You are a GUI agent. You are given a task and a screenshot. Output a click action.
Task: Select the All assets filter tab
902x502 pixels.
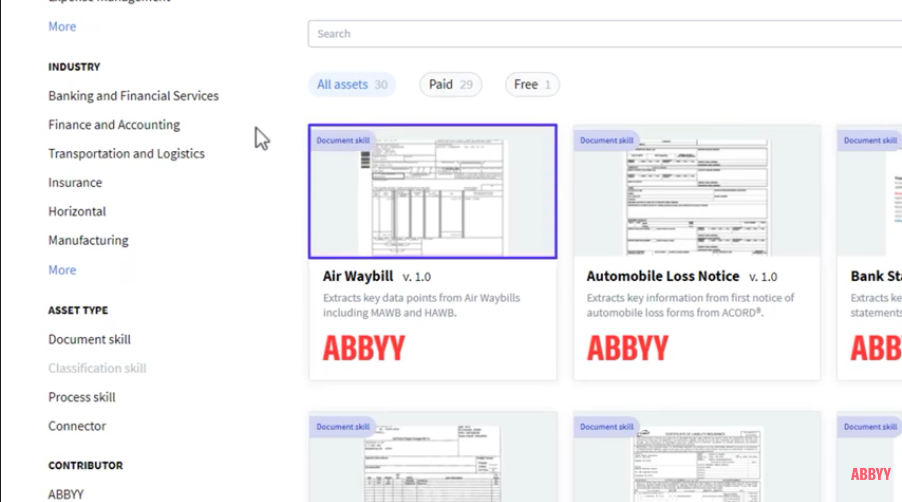pyautogui.click(x=352, y=85)
